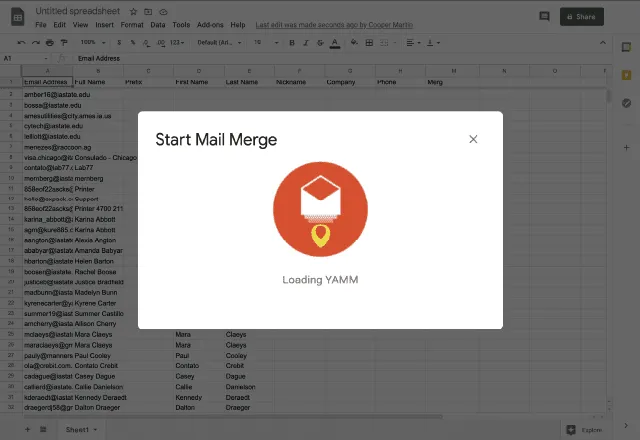The width and height of the screenshot is (640, 440).
Task: Toggle strikethrough formatting
Action: pyautogui.click(x=320, y=42)
